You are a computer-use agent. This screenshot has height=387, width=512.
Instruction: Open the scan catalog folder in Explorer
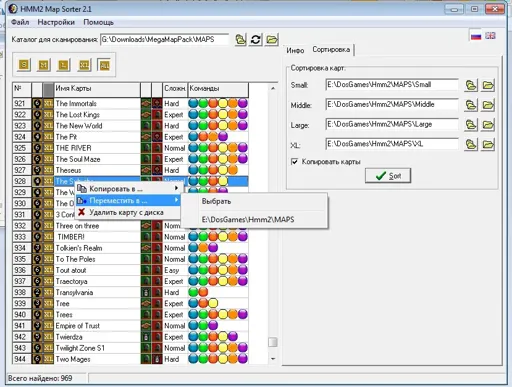272,40
